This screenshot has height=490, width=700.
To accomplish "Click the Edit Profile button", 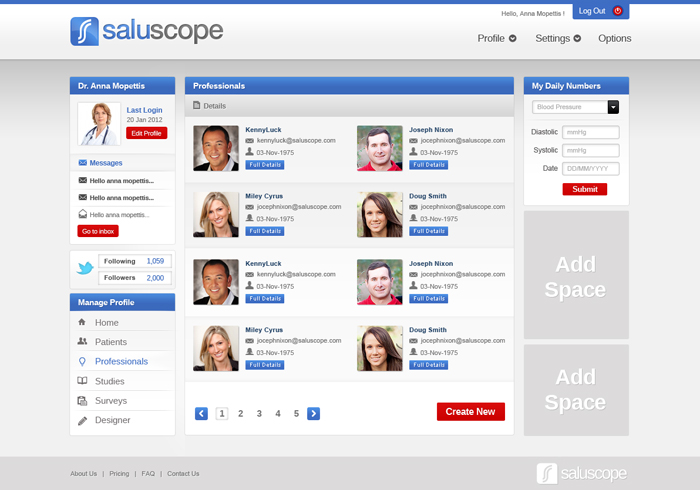I will coord(146,133).
